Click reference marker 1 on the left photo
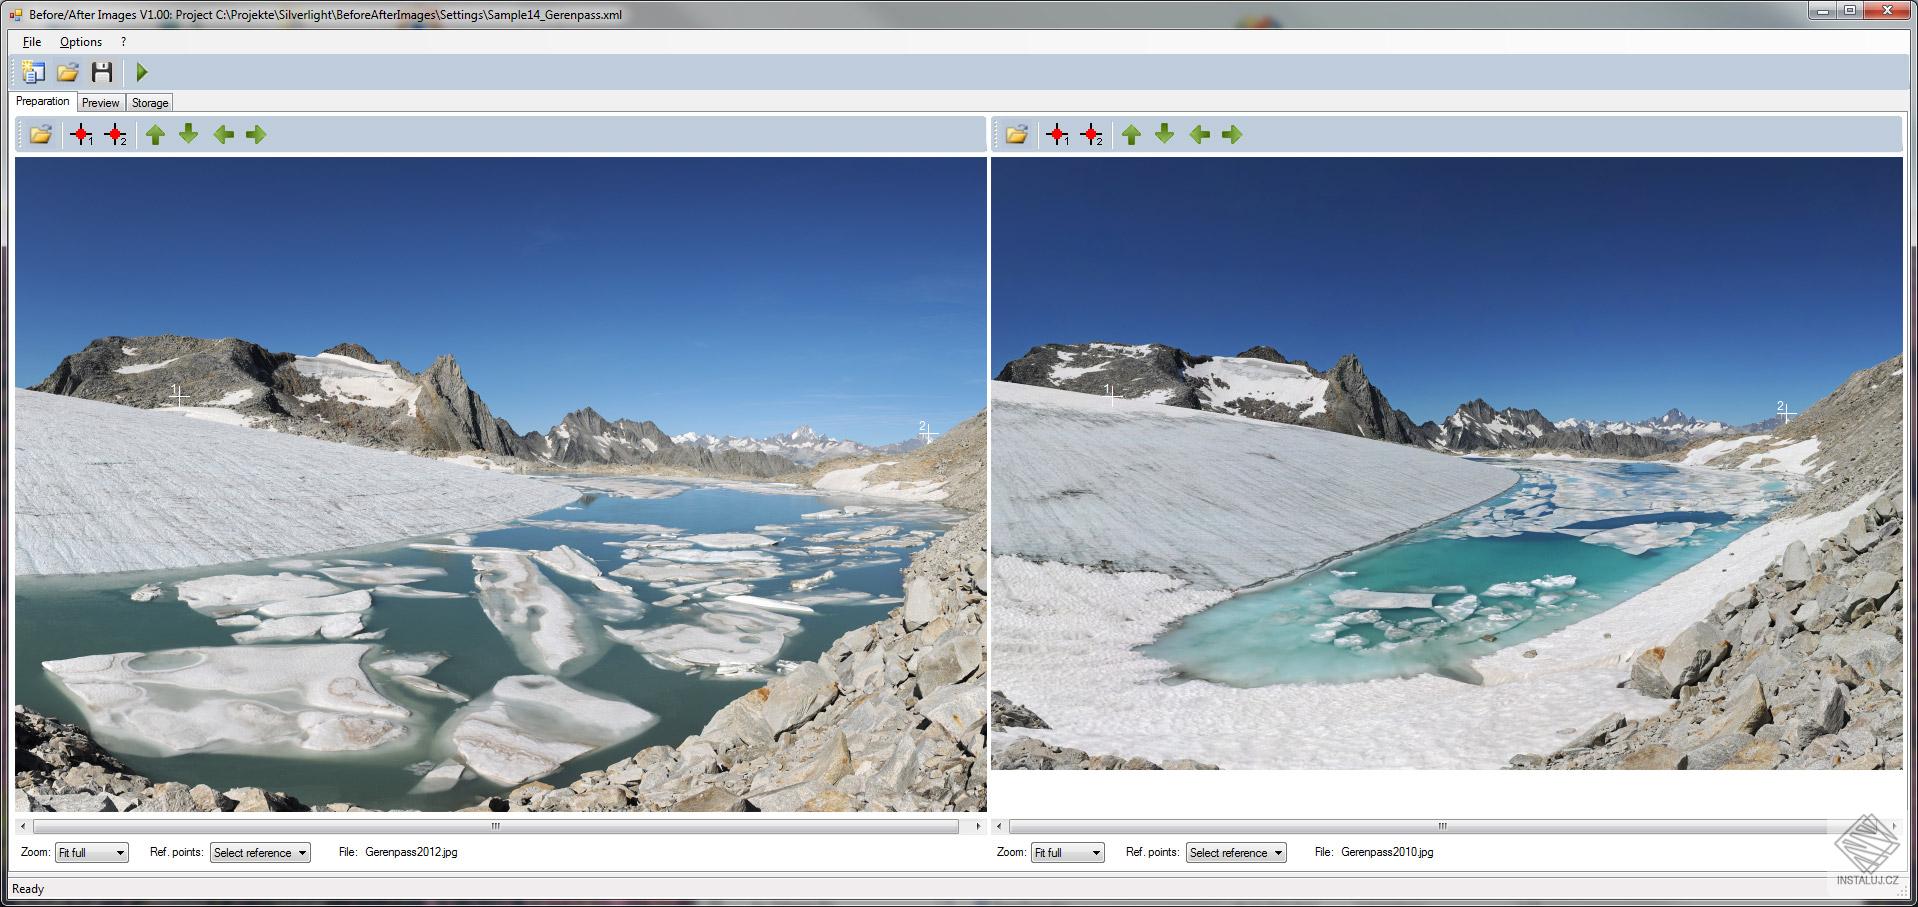Screen dimensions: 1918x907 pos(180,396)
